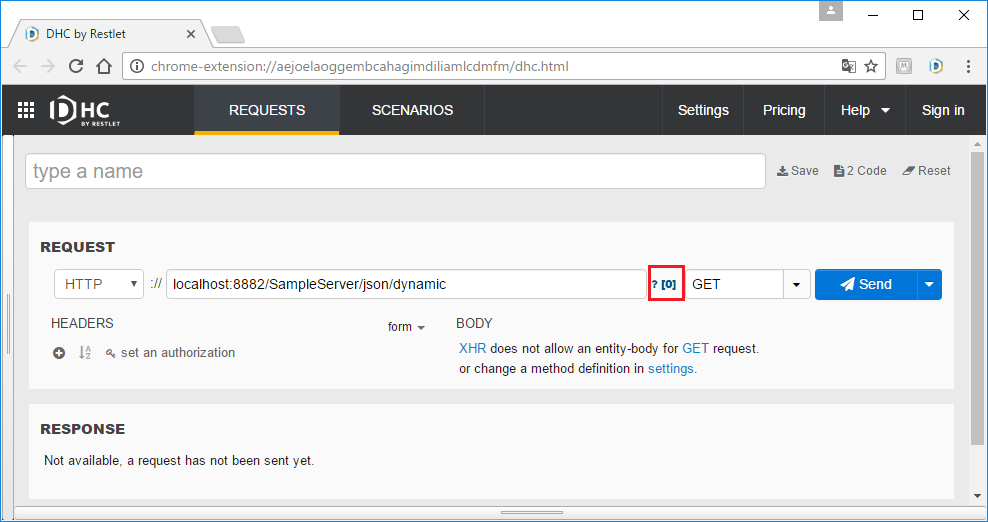Open a new browser tab
Image resolution: width=988 pixels, height=522 pixels.
click(227, 35)
